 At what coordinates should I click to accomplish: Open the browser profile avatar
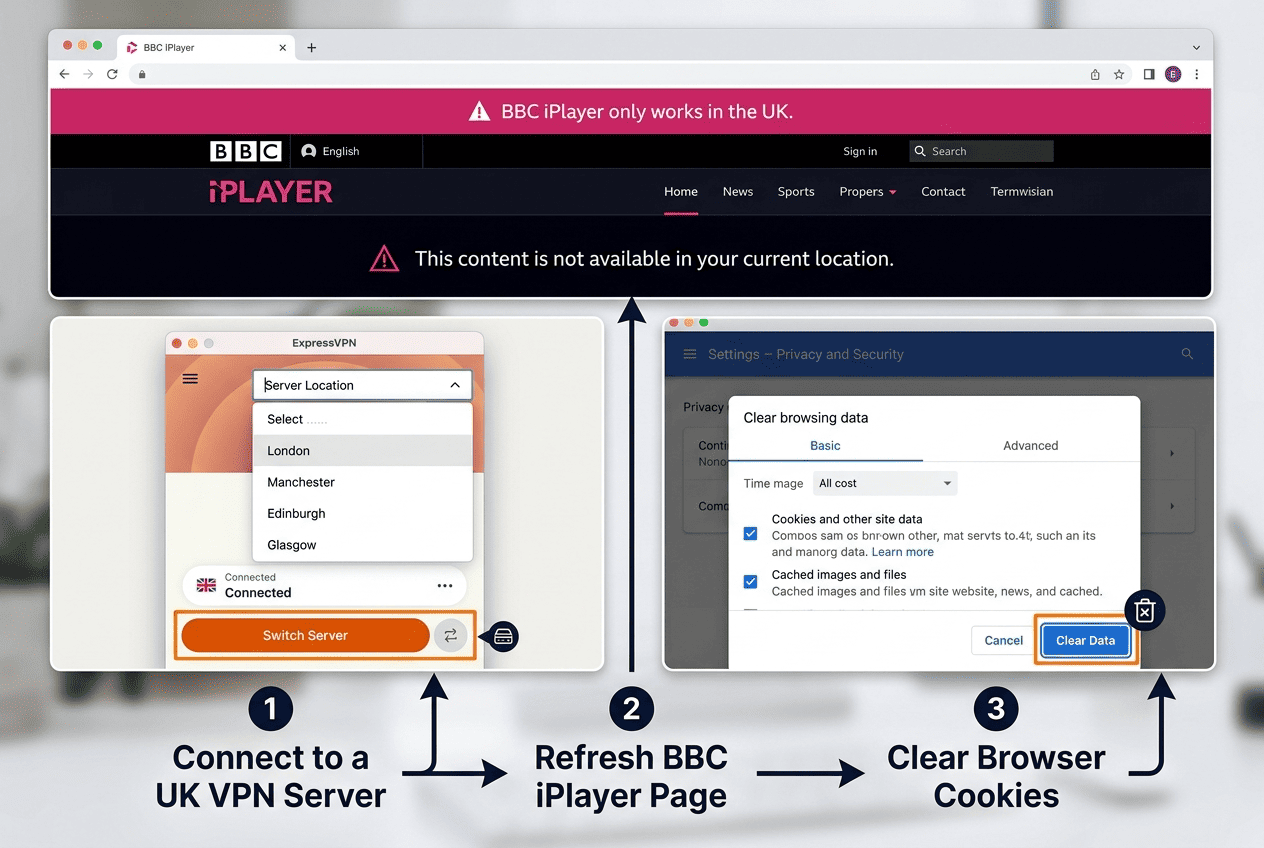click(x=1173, y=74)
